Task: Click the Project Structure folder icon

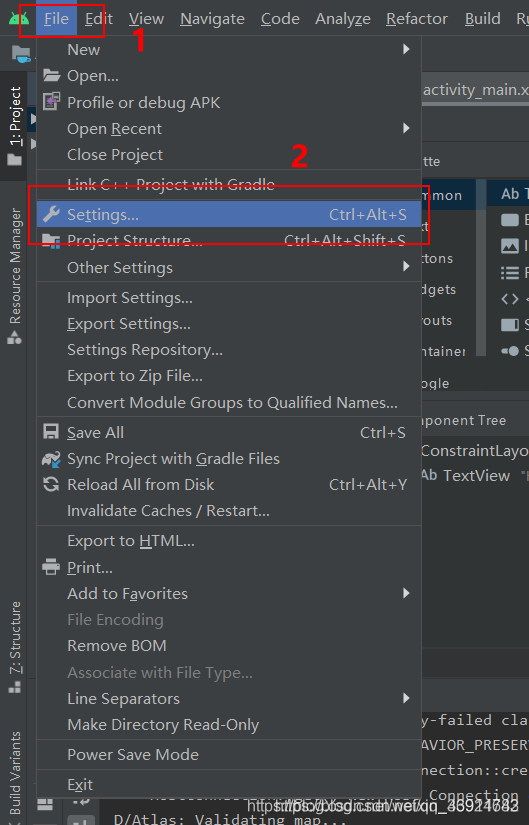Action: tap(51, 240)
